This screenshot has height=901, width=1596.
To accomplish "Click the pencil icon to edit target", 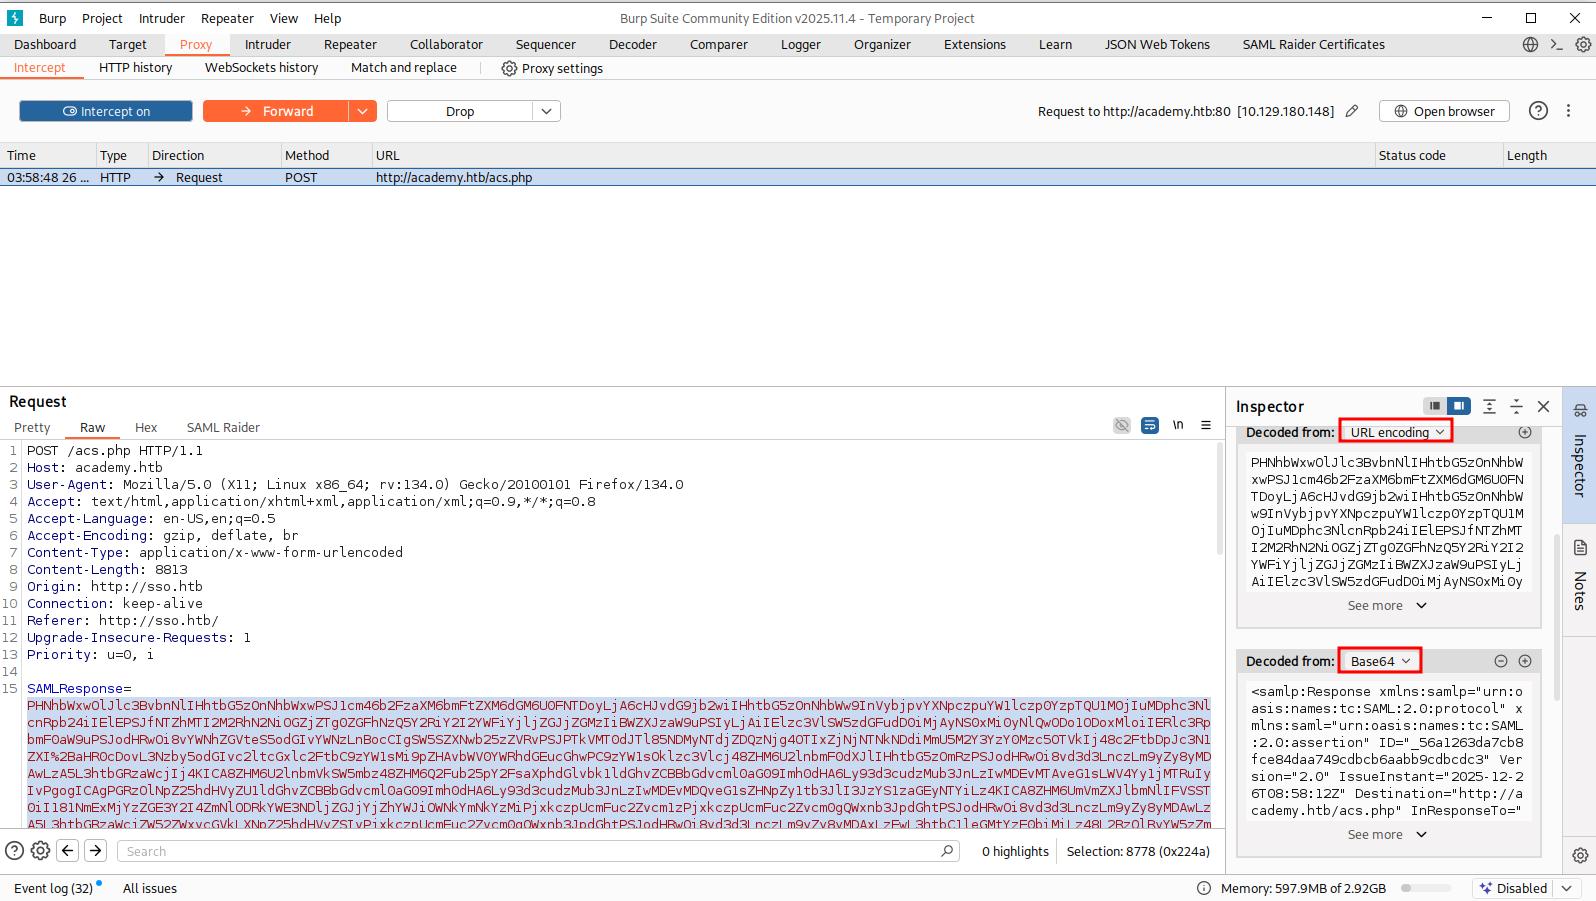I will coord(1352,111).
